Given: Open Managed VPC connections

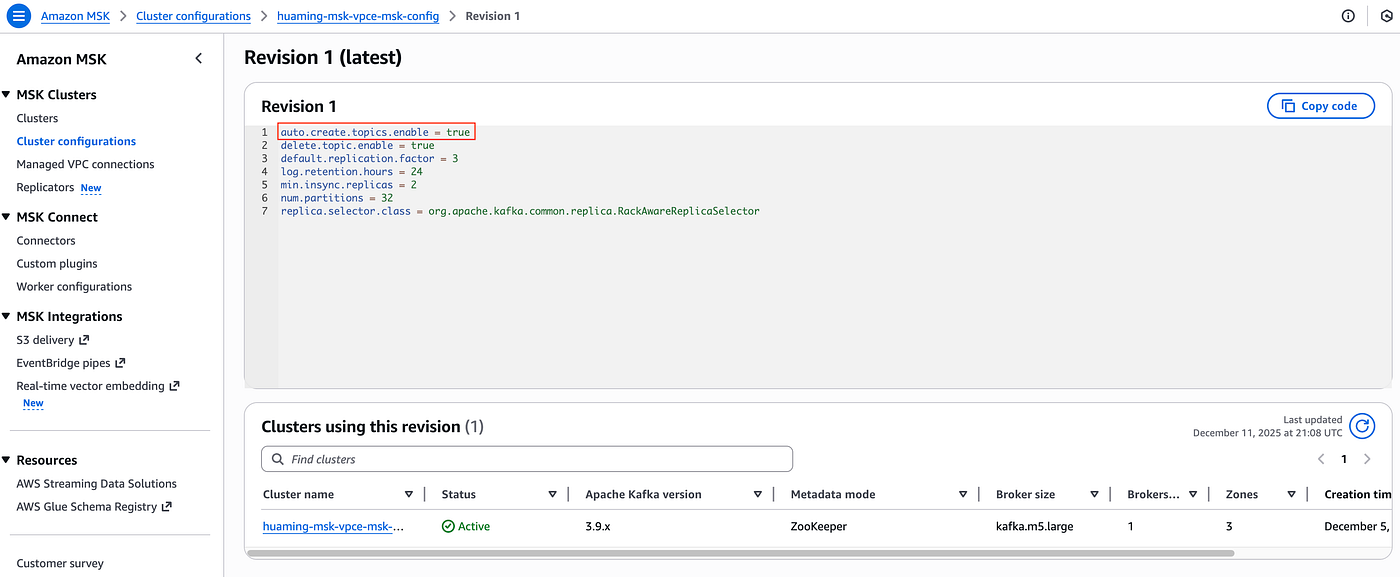Looking at the screenshot, I should (x=85, y=164).
